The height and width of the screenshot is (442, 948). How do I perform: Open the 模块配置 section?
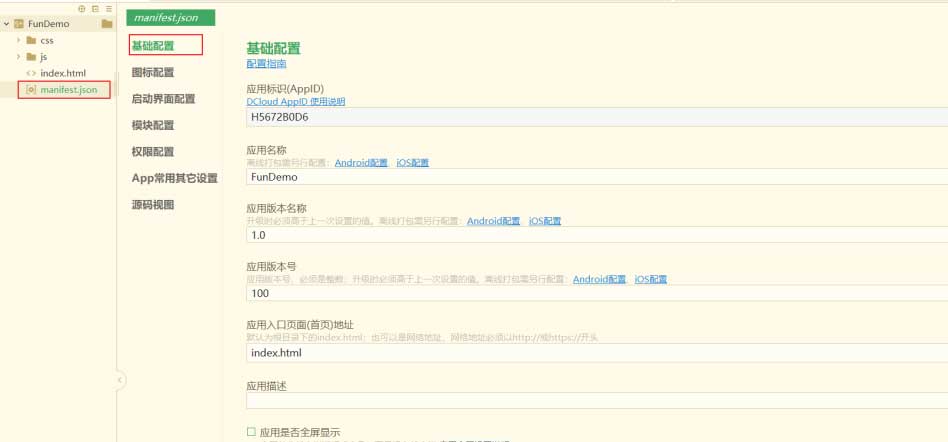(x=153, y=126)
